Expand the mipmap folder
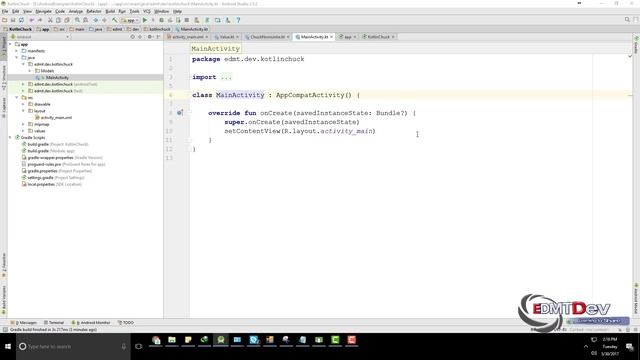 [23, 124]
